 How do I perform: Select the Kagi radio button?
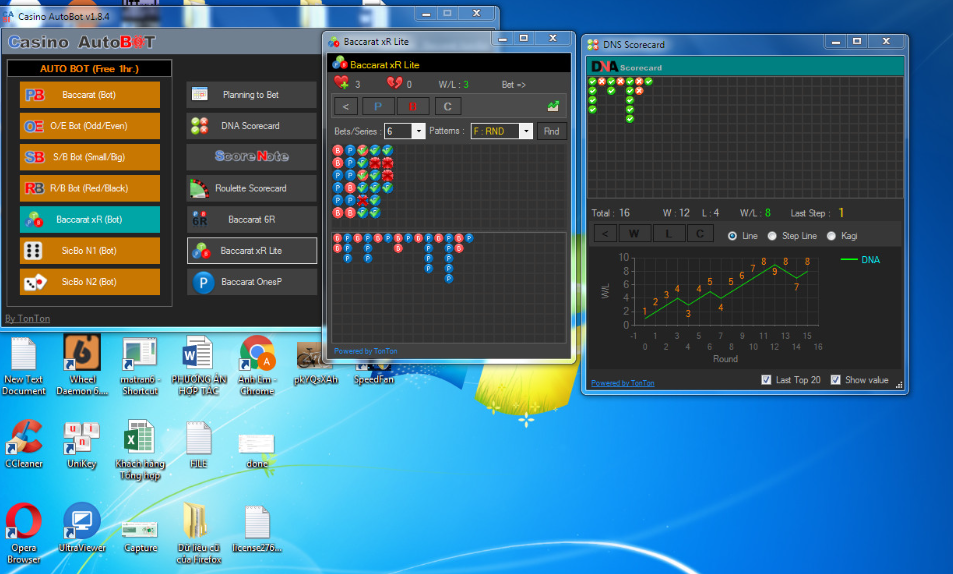831,236
